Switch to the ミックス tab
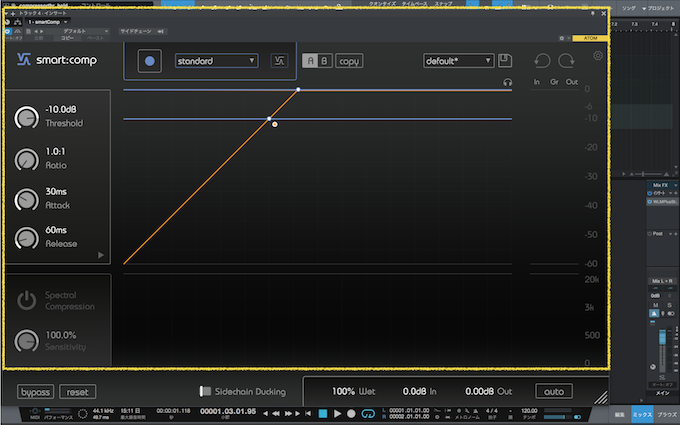 click(642, 415)
